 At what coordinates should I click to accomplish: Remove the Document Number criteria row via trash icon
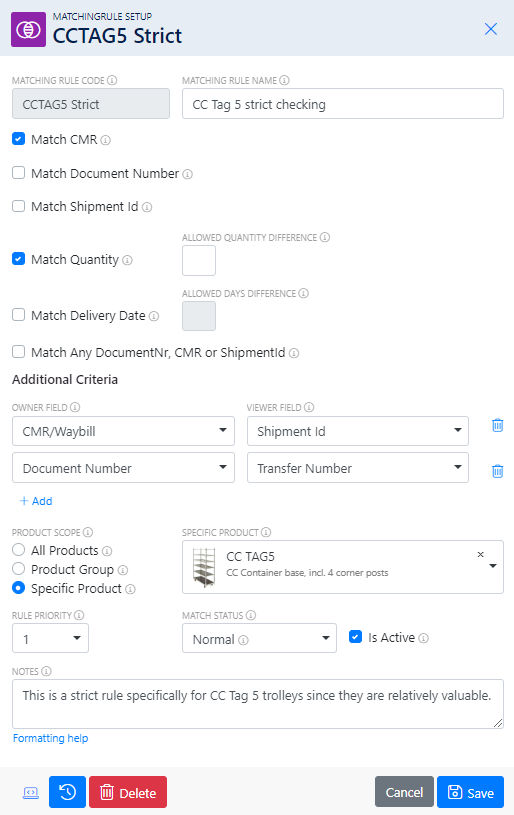click(x=497, y=471)
